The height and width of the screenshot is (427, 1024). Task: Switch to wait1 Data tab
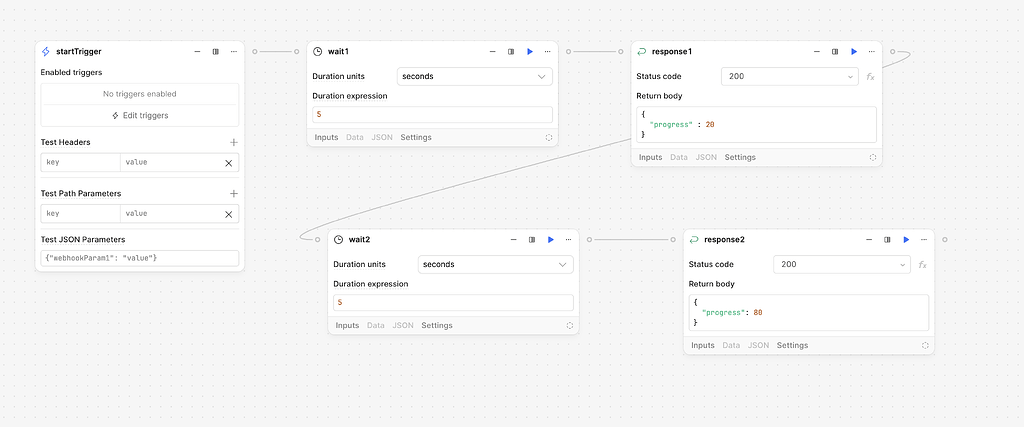pyautogui.click(x=355, y=138)
